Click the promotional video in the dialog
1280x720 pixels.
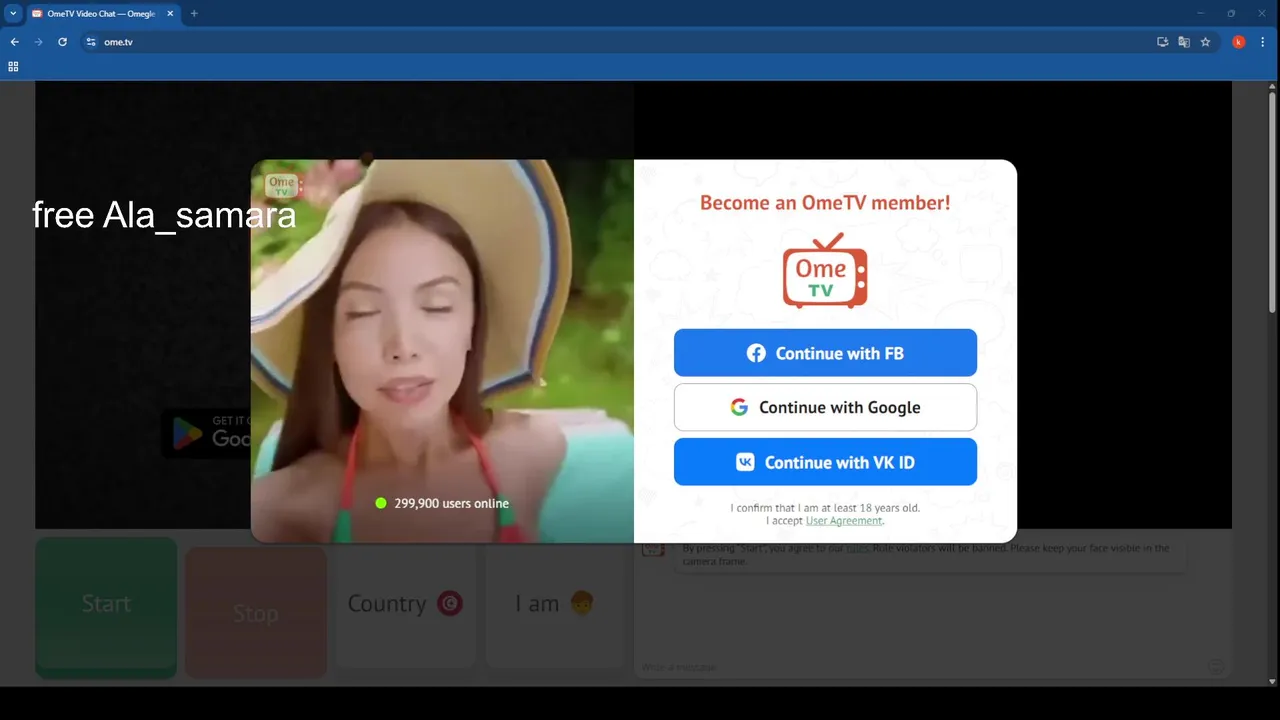click(442, 351)
